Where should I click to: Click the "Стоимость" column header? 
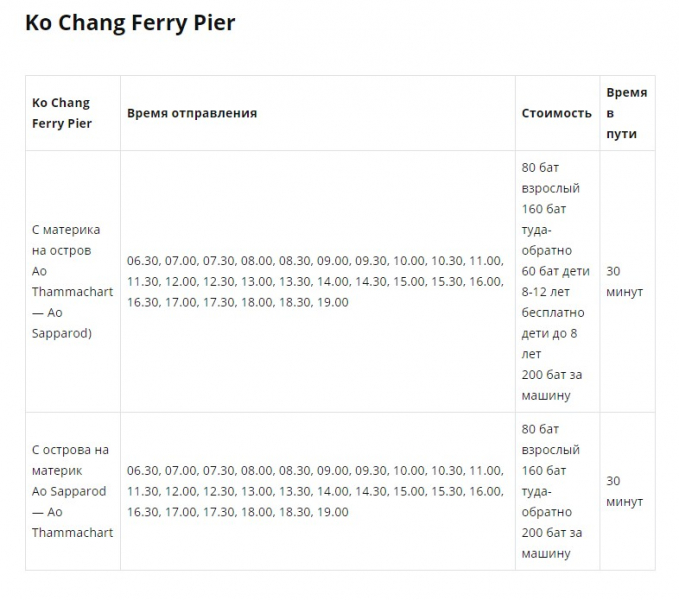[x=556, y=113]
